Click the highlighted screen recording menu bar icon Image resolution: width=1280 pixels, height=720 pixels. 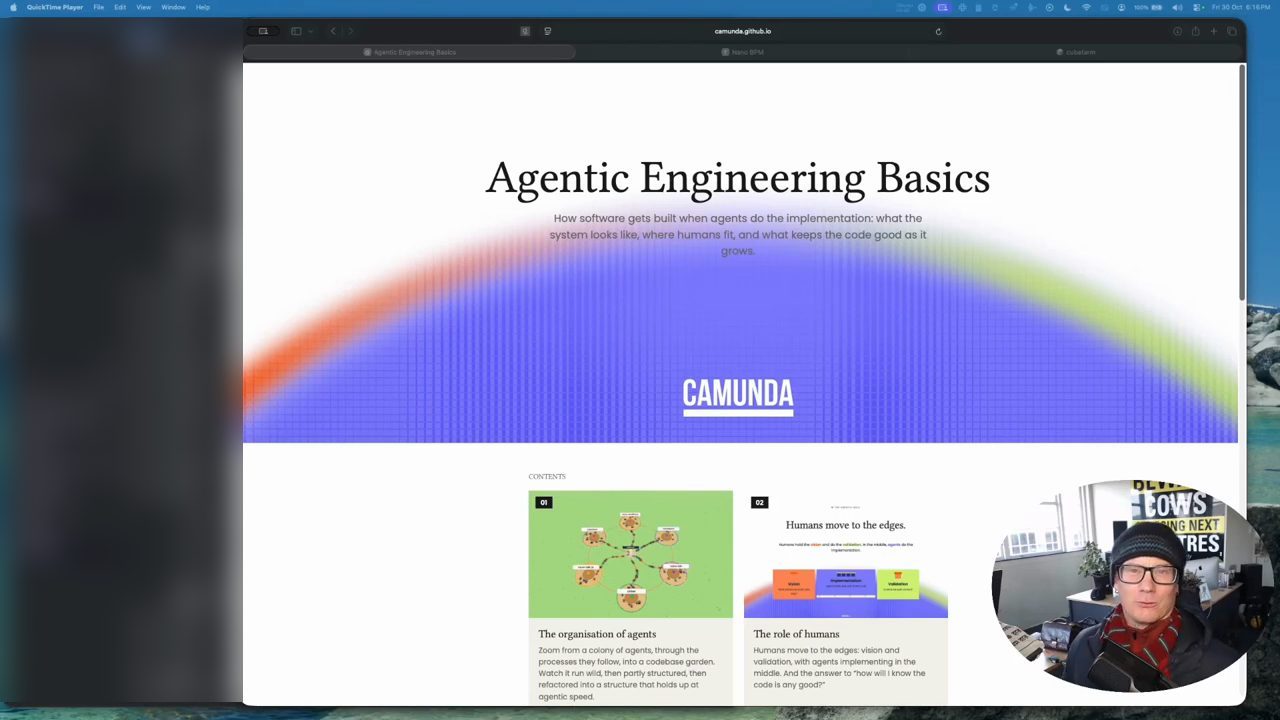(942, 7)
